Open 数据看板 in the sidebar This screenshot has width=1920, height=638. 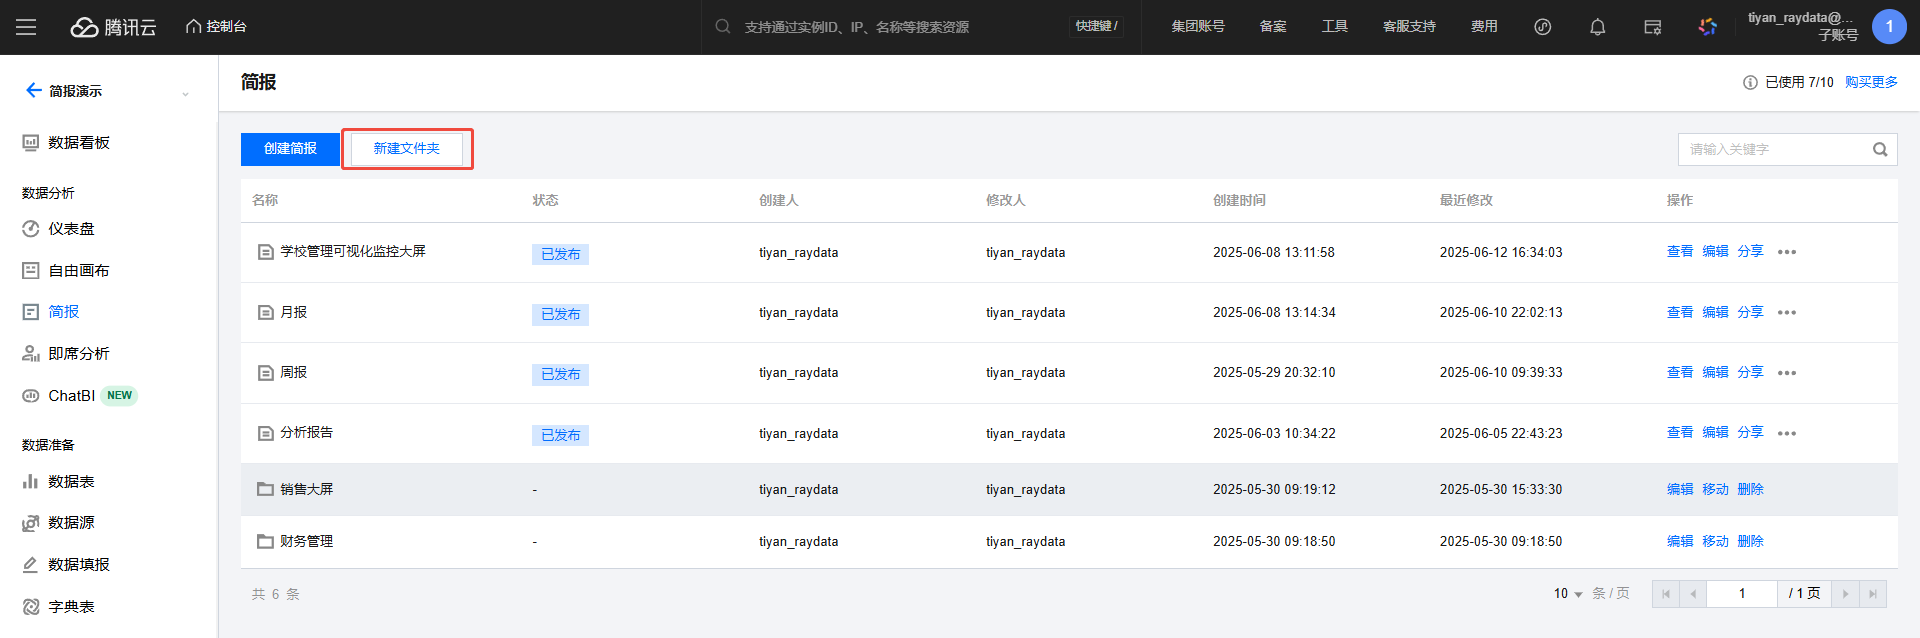[79, 143]
